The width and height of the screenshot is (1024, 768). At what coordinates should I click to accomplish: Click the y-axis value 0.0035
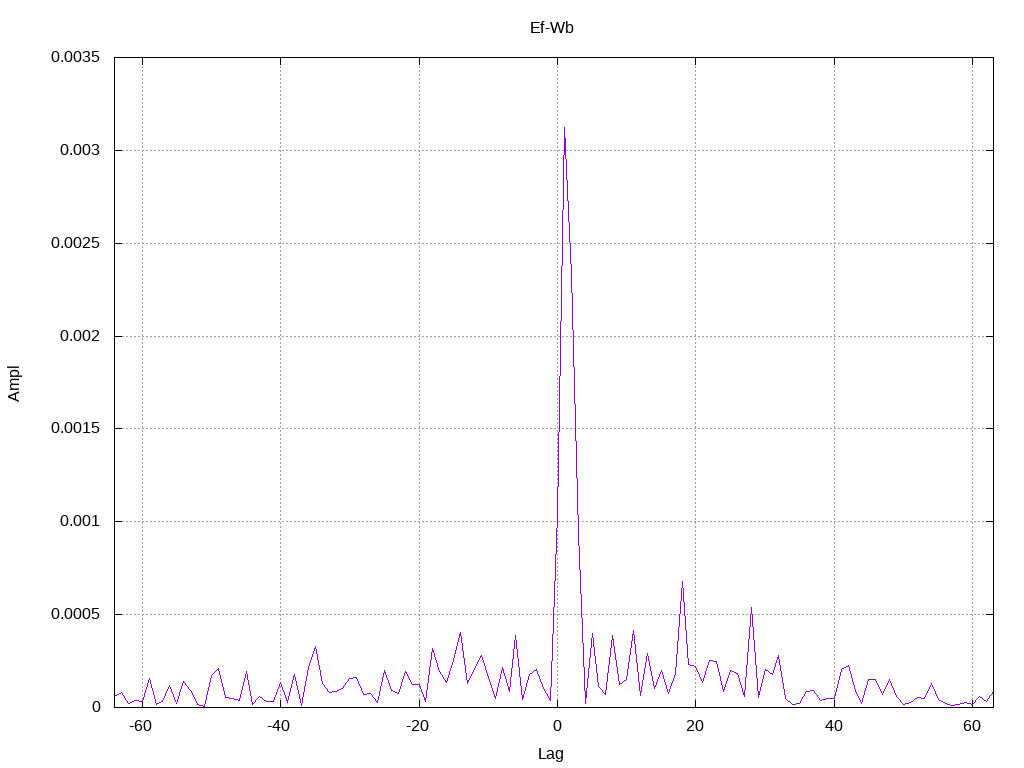(76, 57)
